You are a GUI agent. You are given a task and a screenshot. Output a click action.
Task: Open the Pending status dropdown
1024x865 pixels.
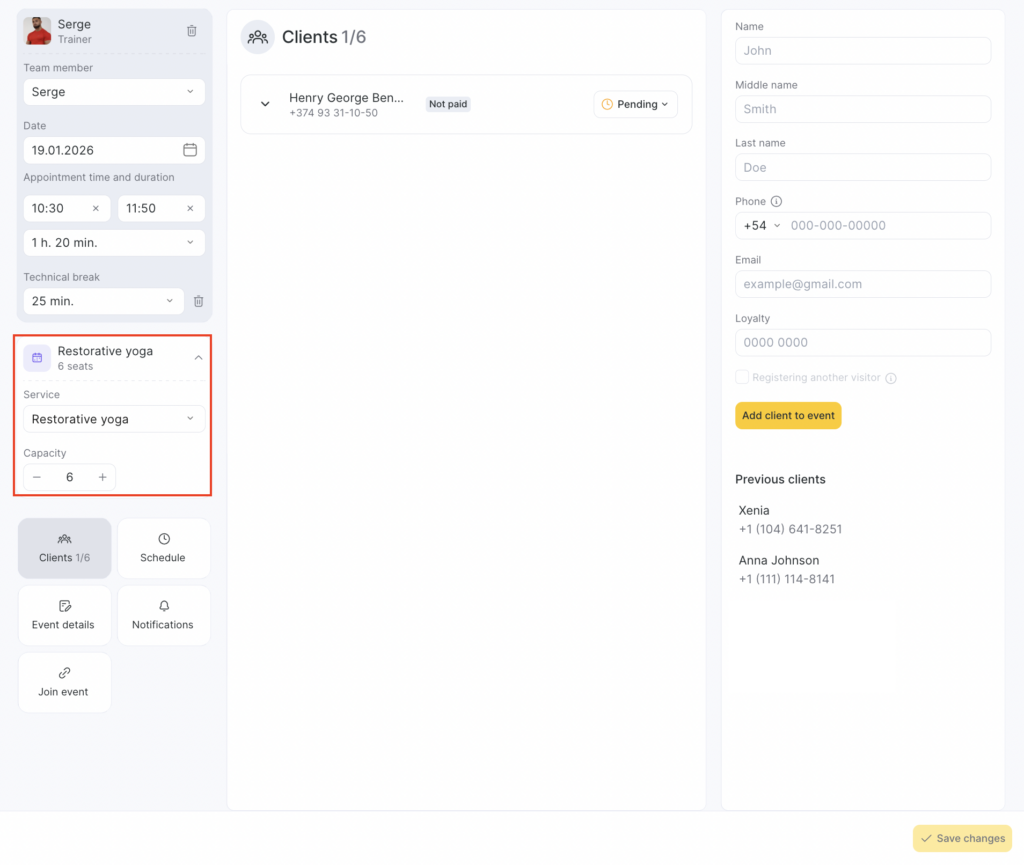pos(636,104)
